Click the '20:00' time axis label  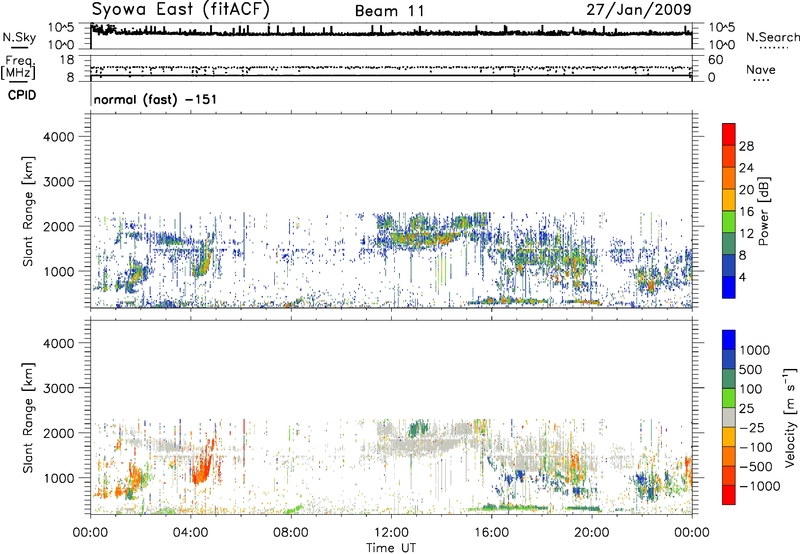coord(592,533)
